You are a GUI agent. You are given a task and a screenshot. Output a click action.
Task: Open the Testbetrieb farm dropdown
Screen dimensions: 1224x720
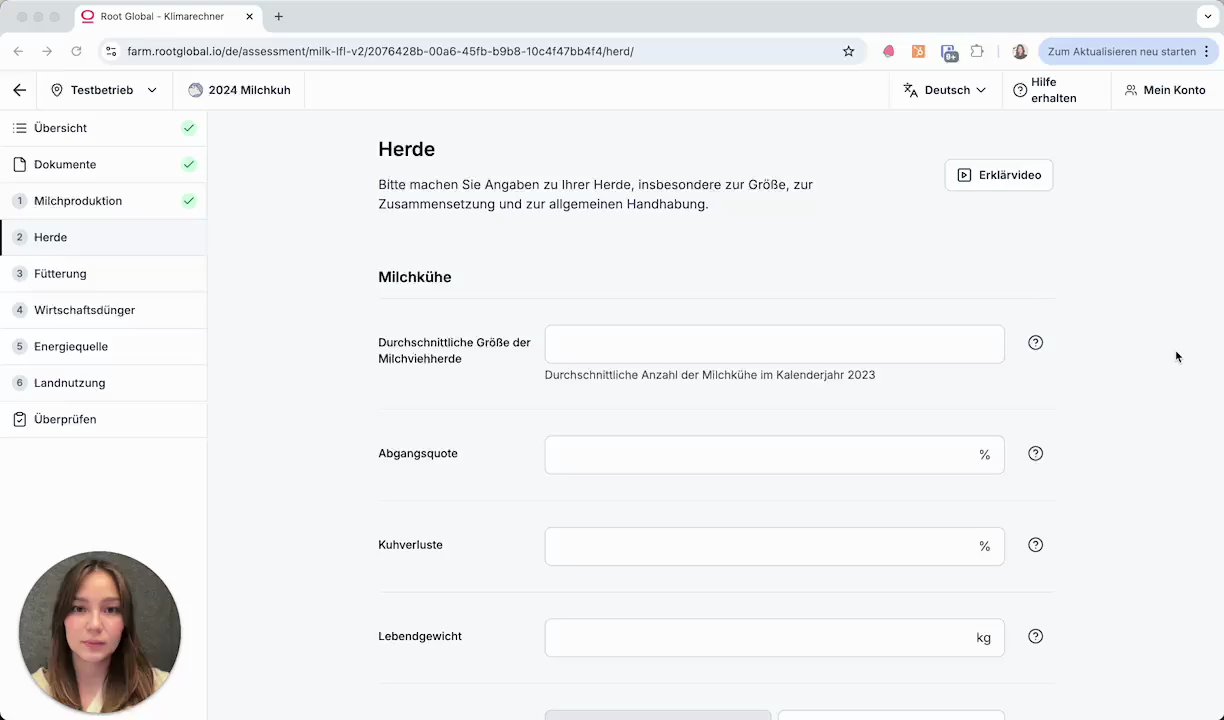(104, 90)
